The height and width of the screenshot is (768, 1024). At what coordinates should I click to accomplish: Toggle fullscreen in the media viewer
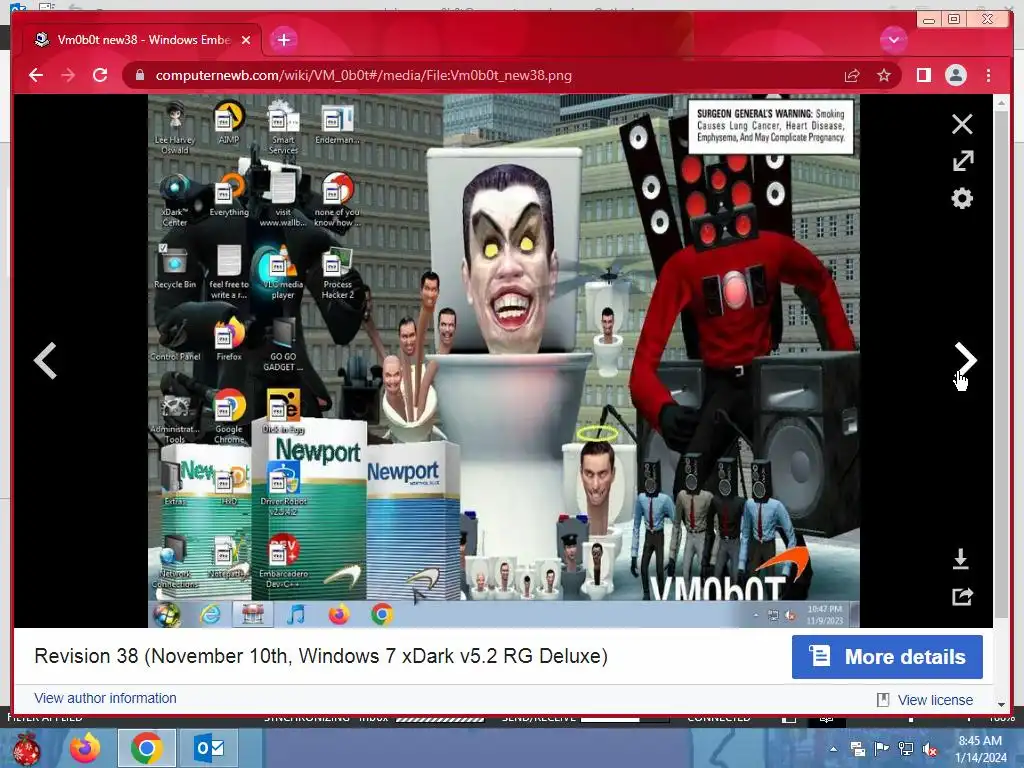pos(963,161)
